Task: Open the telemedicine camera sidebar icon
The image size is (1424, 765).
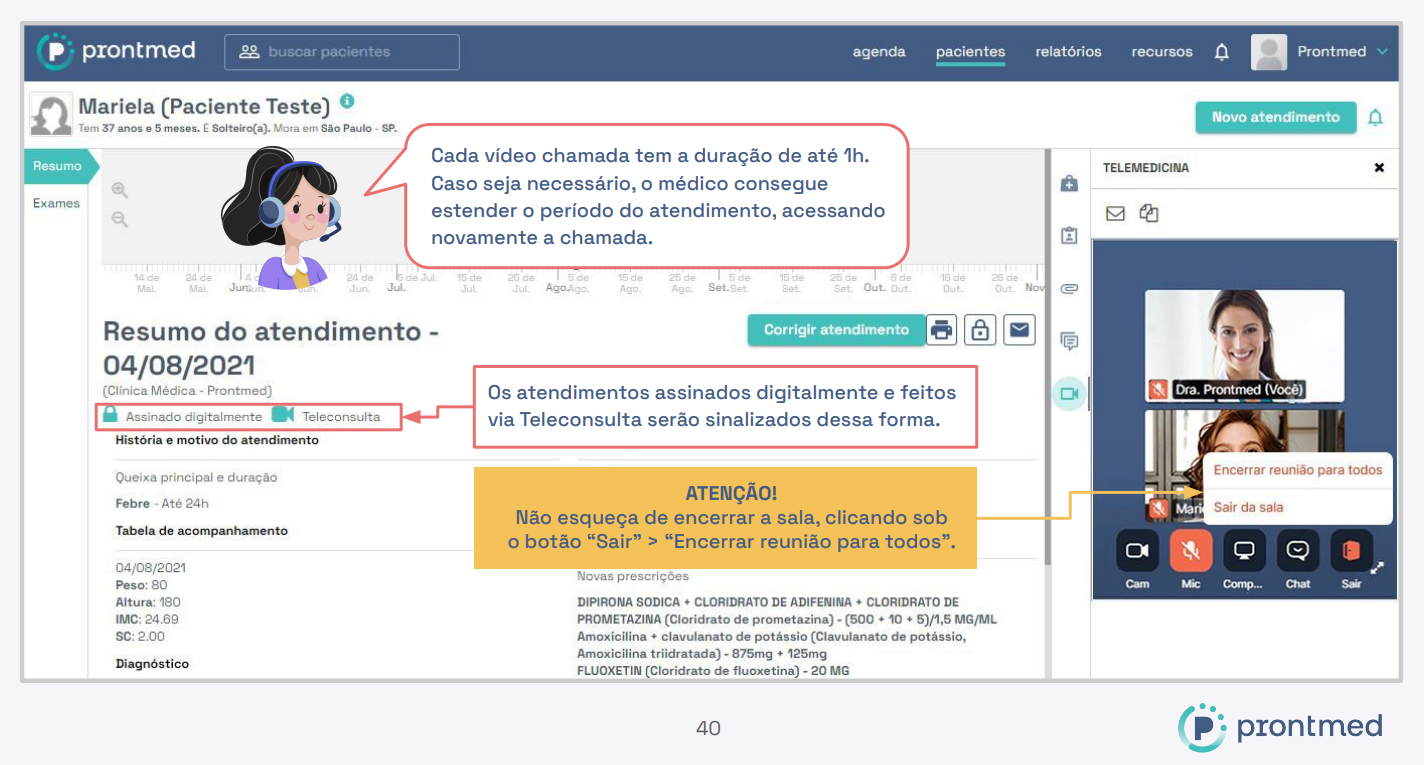Action: [1069, 393]
